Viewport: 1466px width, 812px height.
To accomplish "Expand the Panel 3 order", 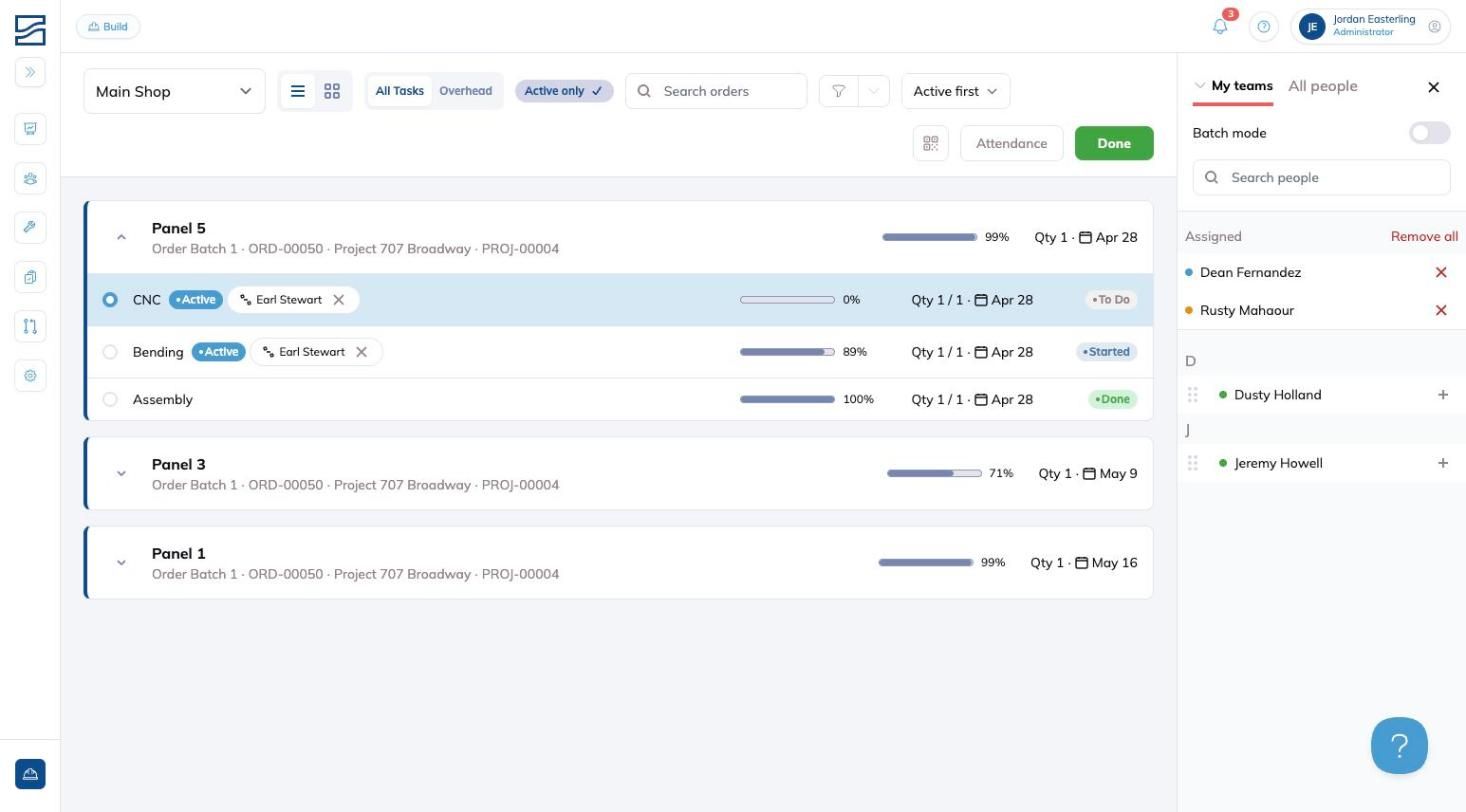I will pos(121,473).
